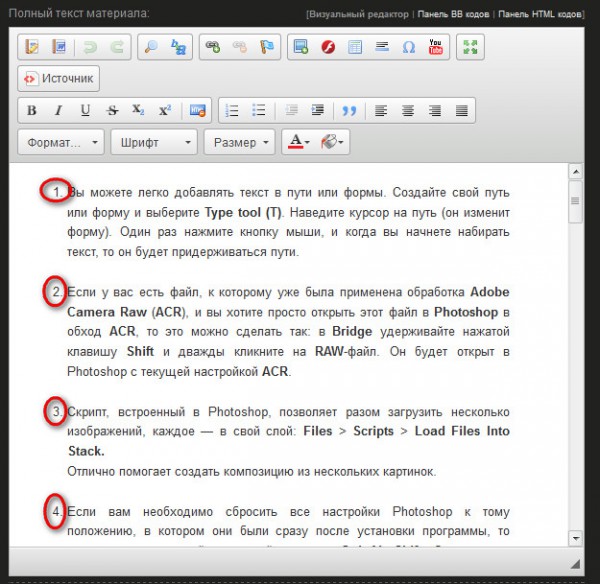Undo the last action
This screenshot has width=600, height=584.
pos(90,47)
